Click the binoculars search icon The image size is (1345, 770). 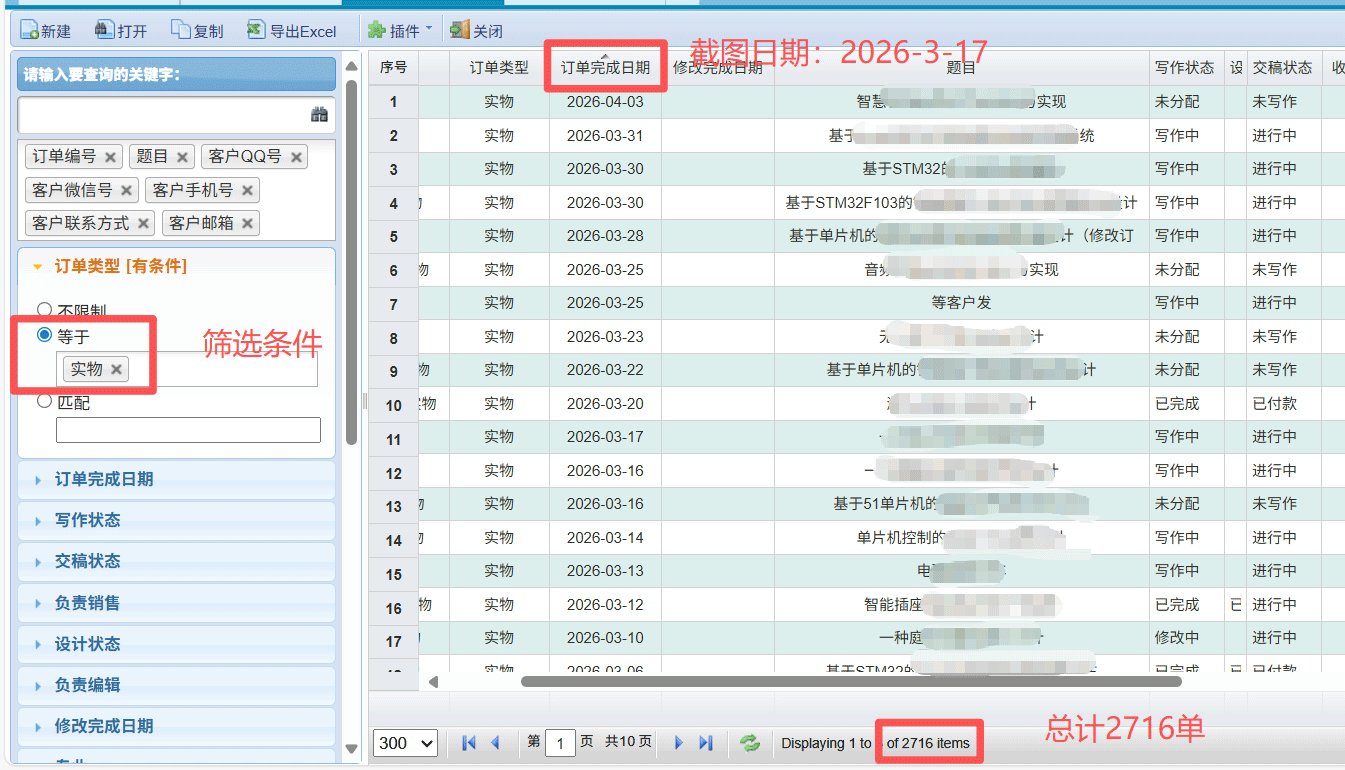(x=319, y=115)
